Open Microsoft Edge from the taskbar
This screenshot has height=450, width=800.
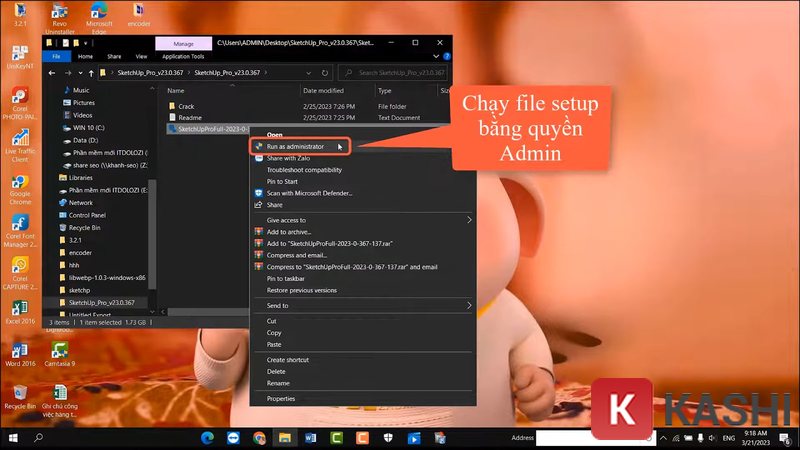pos(207,438)
